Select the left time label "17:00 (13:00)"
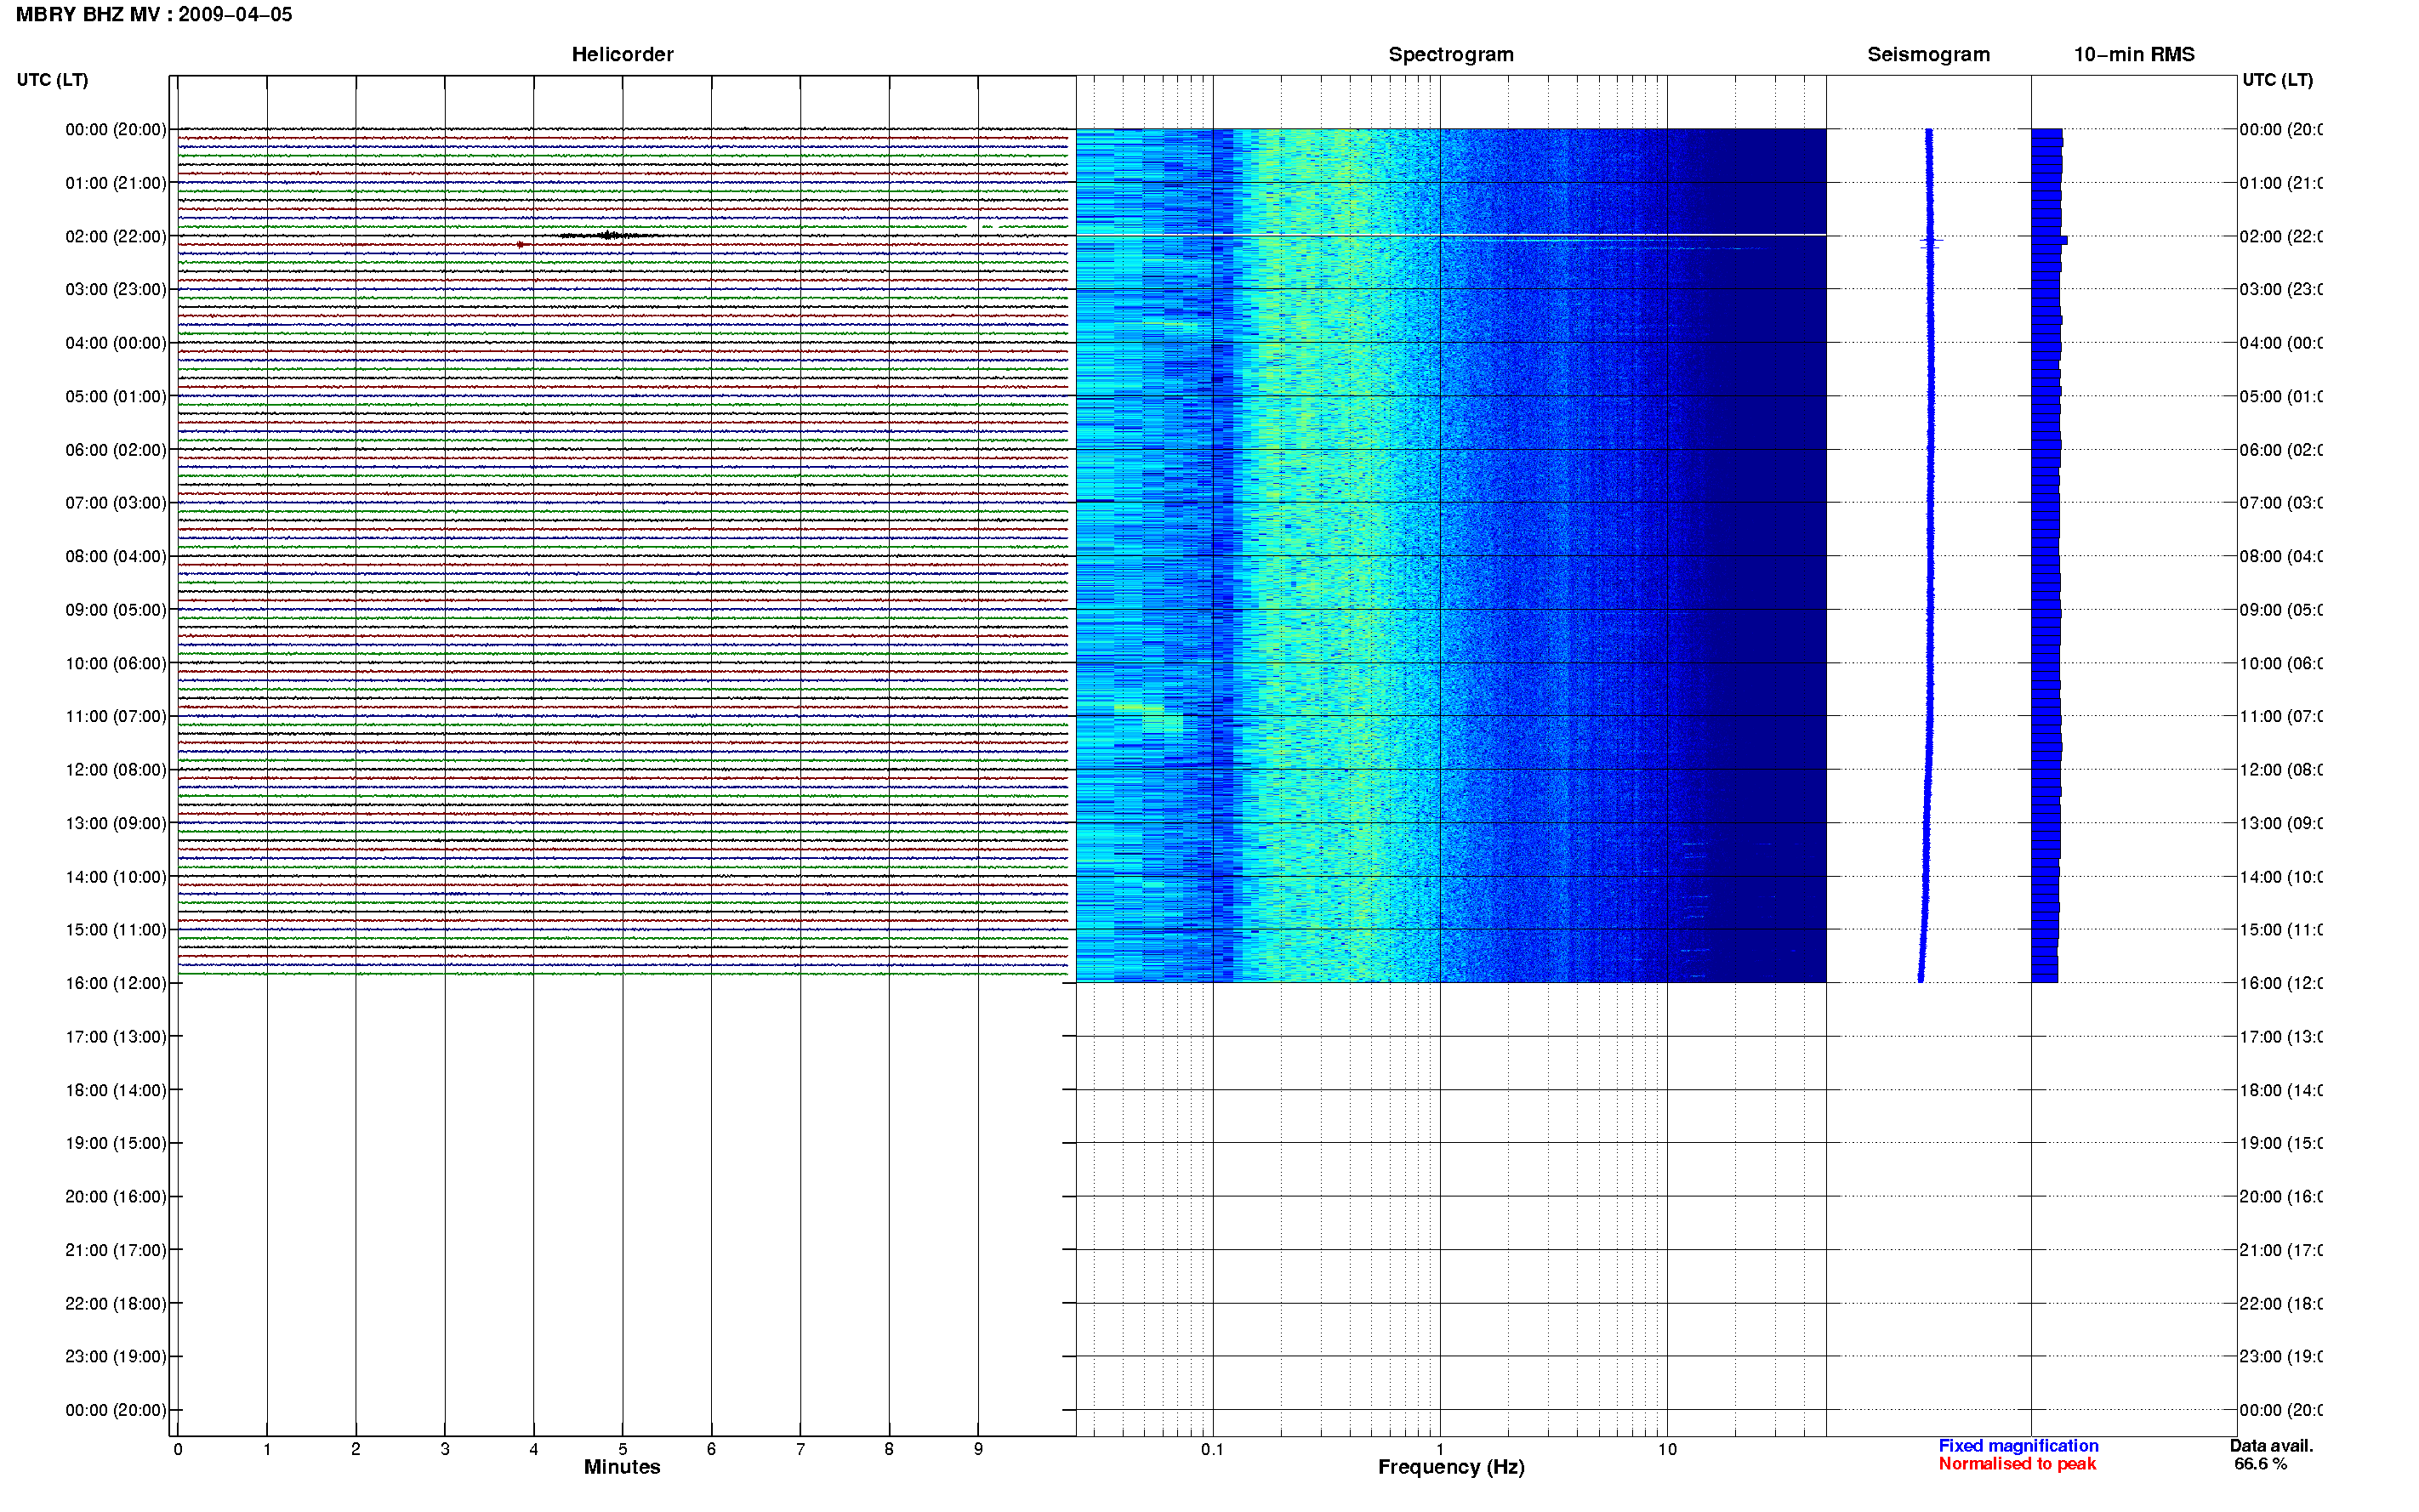Image resolution: width=2419 pixels, height=1512 pixels. tap(116, 1037)
